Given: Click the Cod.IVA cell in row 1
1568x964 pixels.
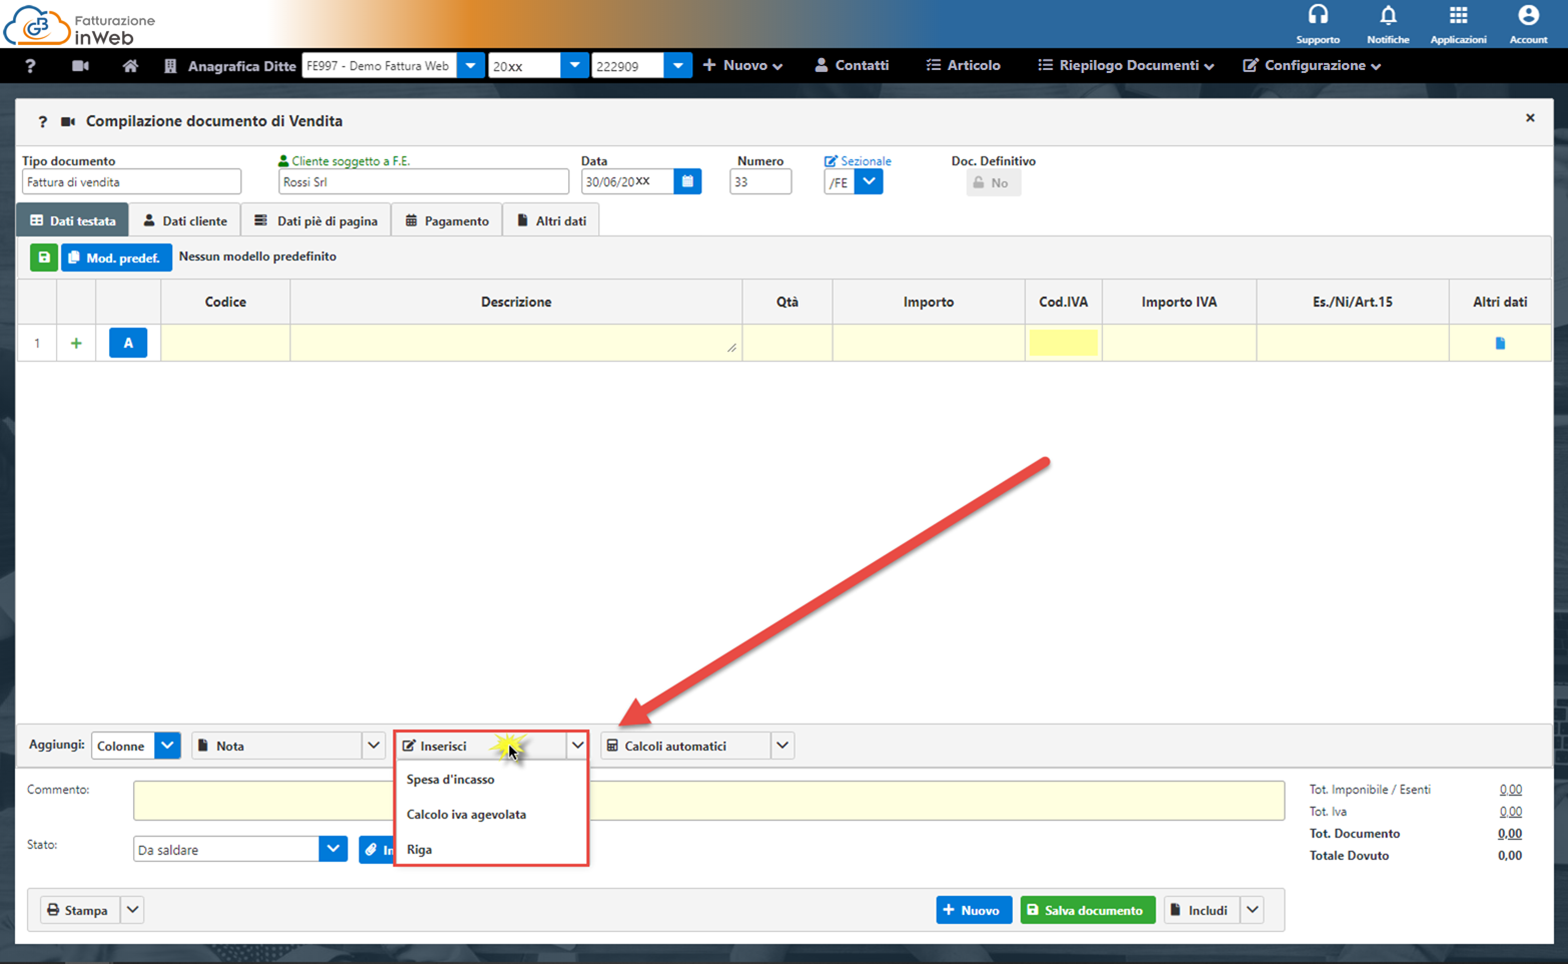Looking at the screenshot, I should (1063, 343).
